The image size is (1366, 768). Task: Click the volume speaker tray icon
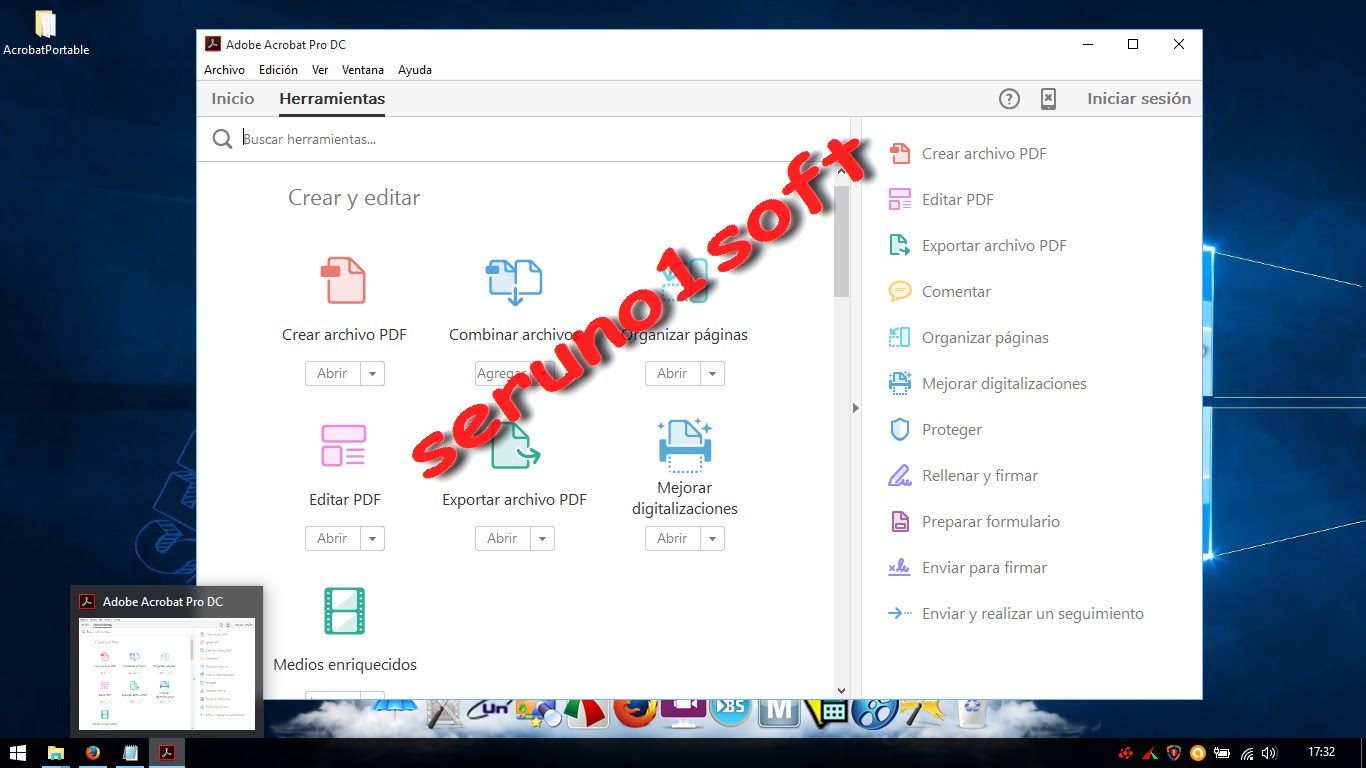click(x=1270, y=753)
